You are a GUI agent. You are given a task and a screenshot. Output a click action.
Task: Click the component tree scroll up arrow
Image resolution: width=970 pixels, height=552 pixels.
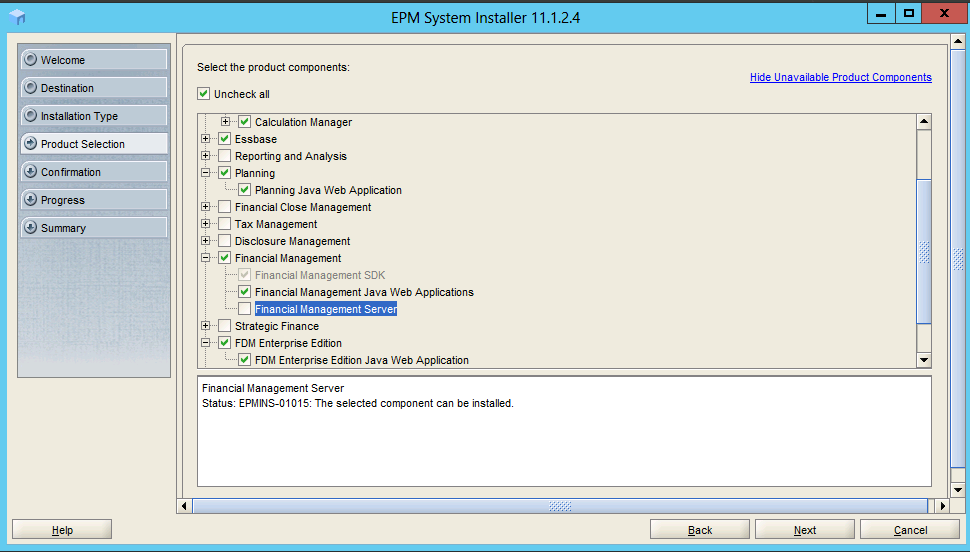click(x=924, y=121)
